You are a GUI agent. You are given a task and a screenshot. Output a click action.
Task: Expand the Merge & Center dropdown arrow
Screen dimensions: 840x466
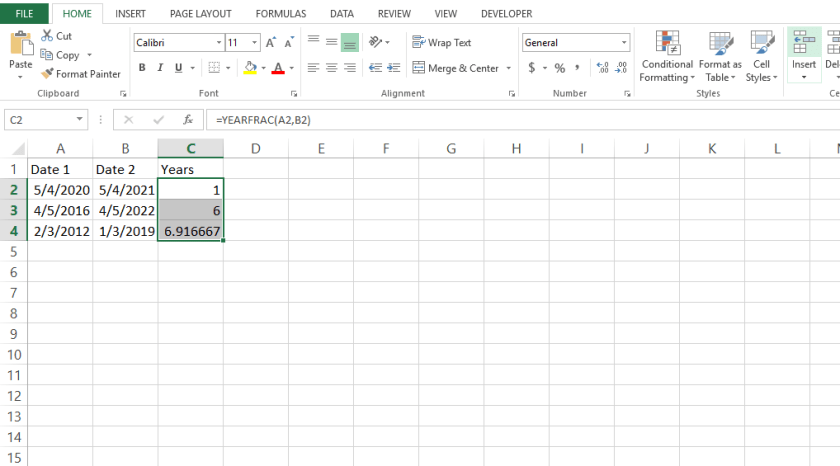tap(508, 68)
